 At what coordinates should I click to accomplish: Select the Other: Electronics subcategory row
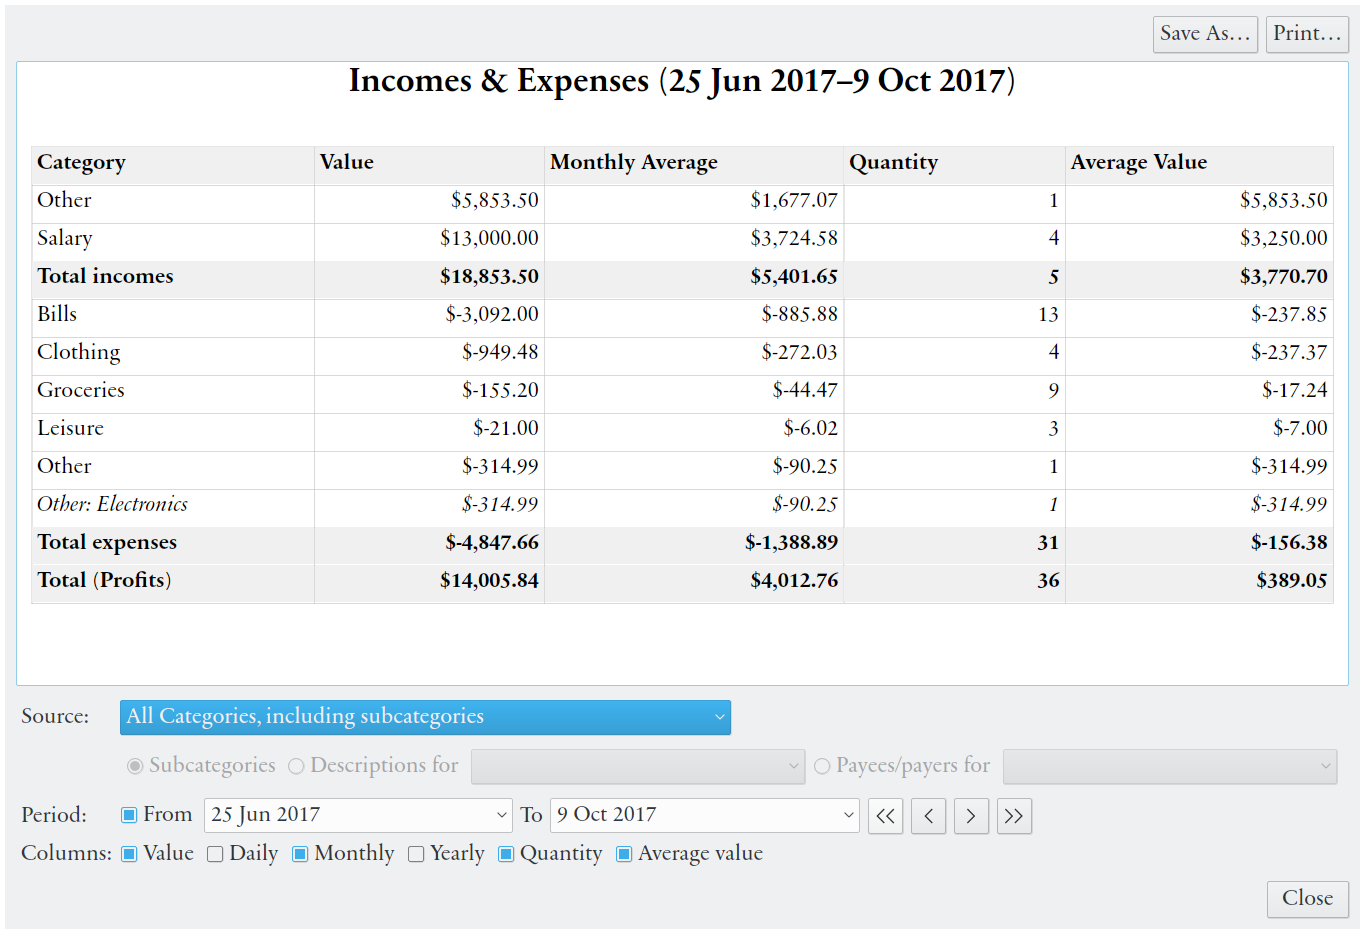(112, 504)
